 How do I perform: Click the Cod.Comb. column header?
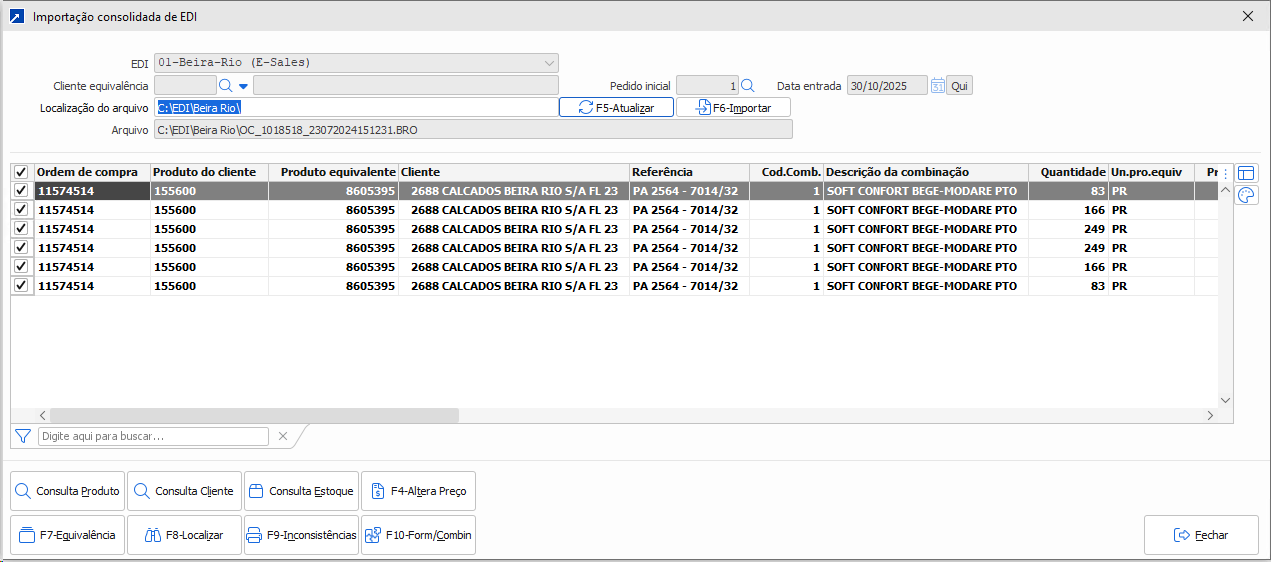[786, 172]
